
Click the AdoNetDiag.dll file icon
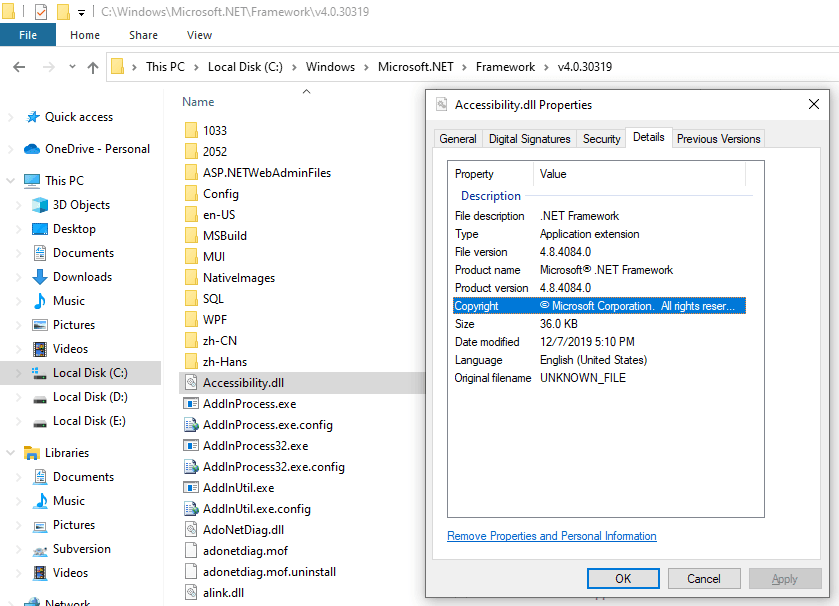tap(191, 530)
